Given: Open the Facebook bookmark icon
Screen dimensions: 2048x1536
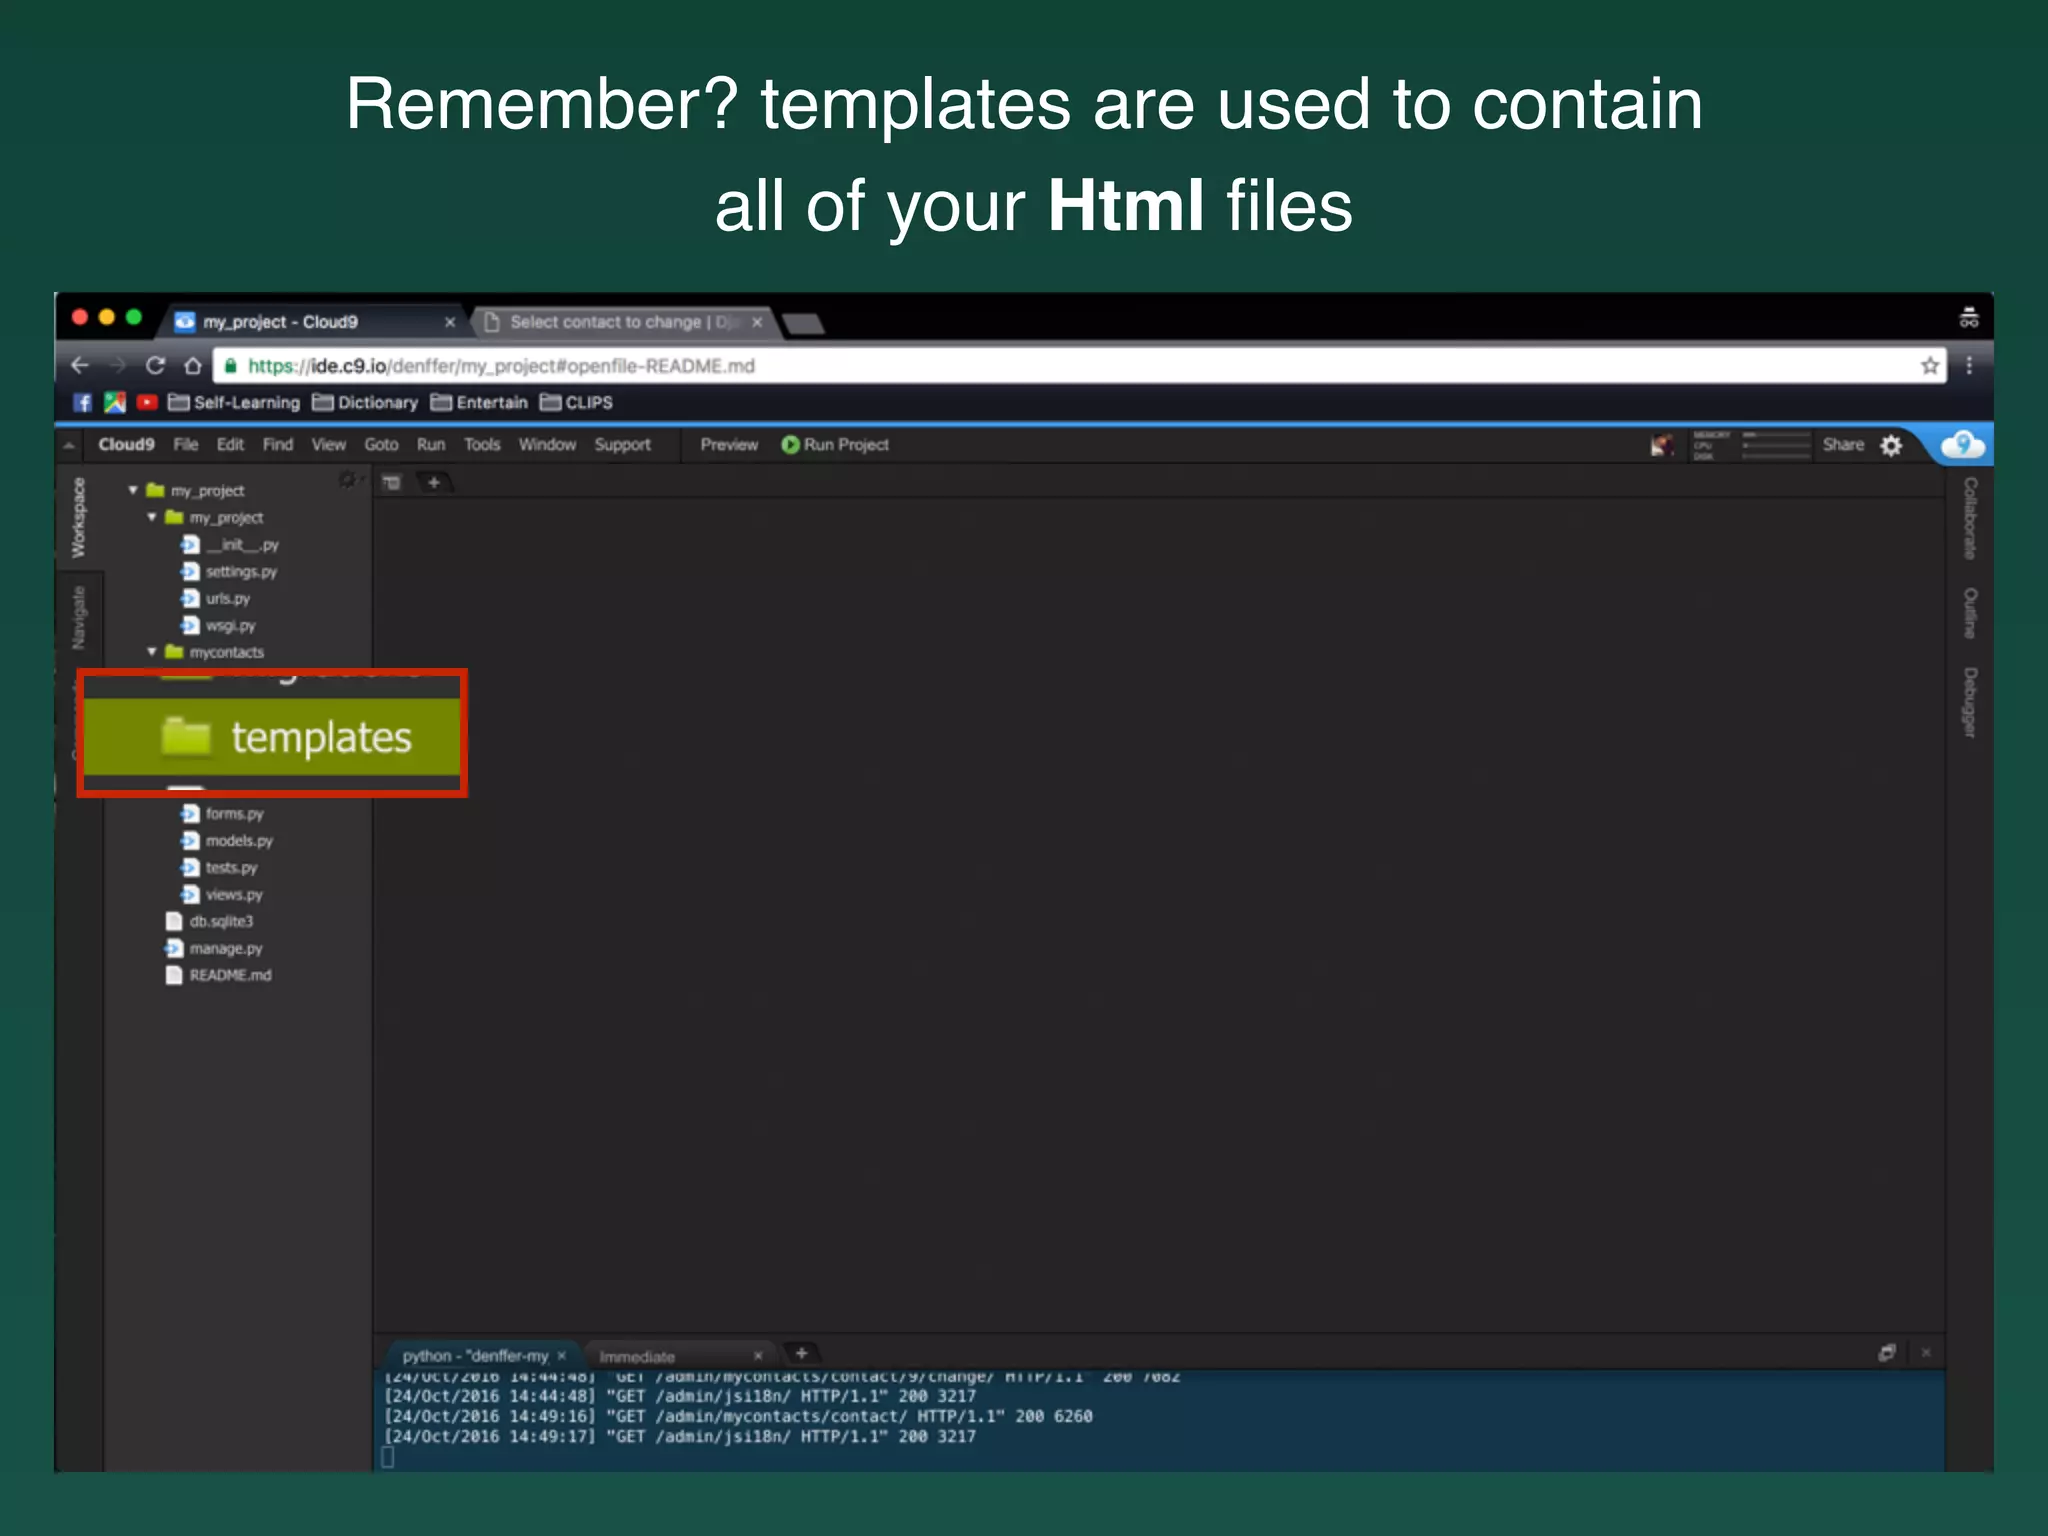Looking at the screenshot, I should [x=82, y=402].
